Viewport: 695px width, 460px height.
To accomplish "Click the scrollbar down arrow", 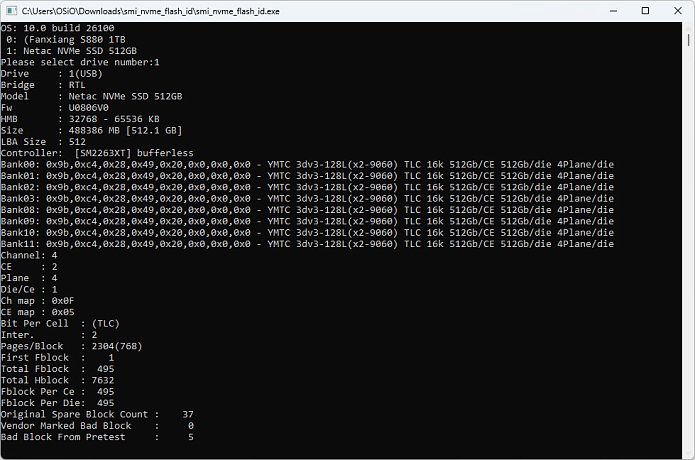I will click(x=688, y=453).
